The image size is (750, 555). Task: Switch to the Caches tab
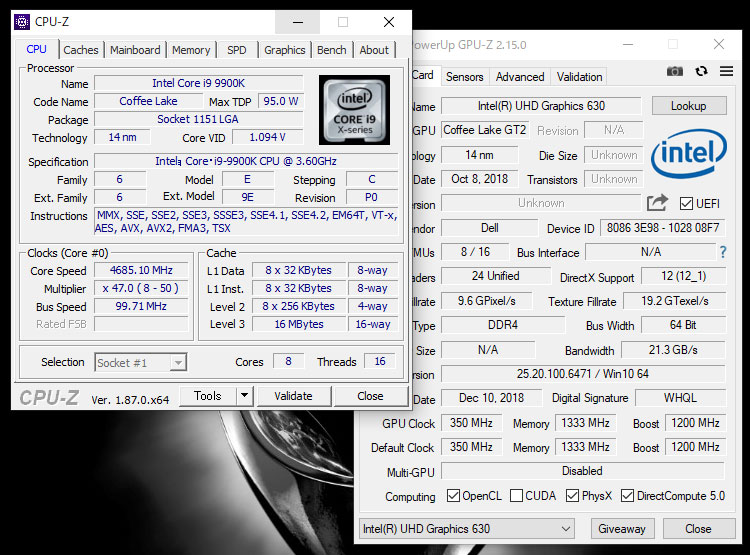[81, 50]
